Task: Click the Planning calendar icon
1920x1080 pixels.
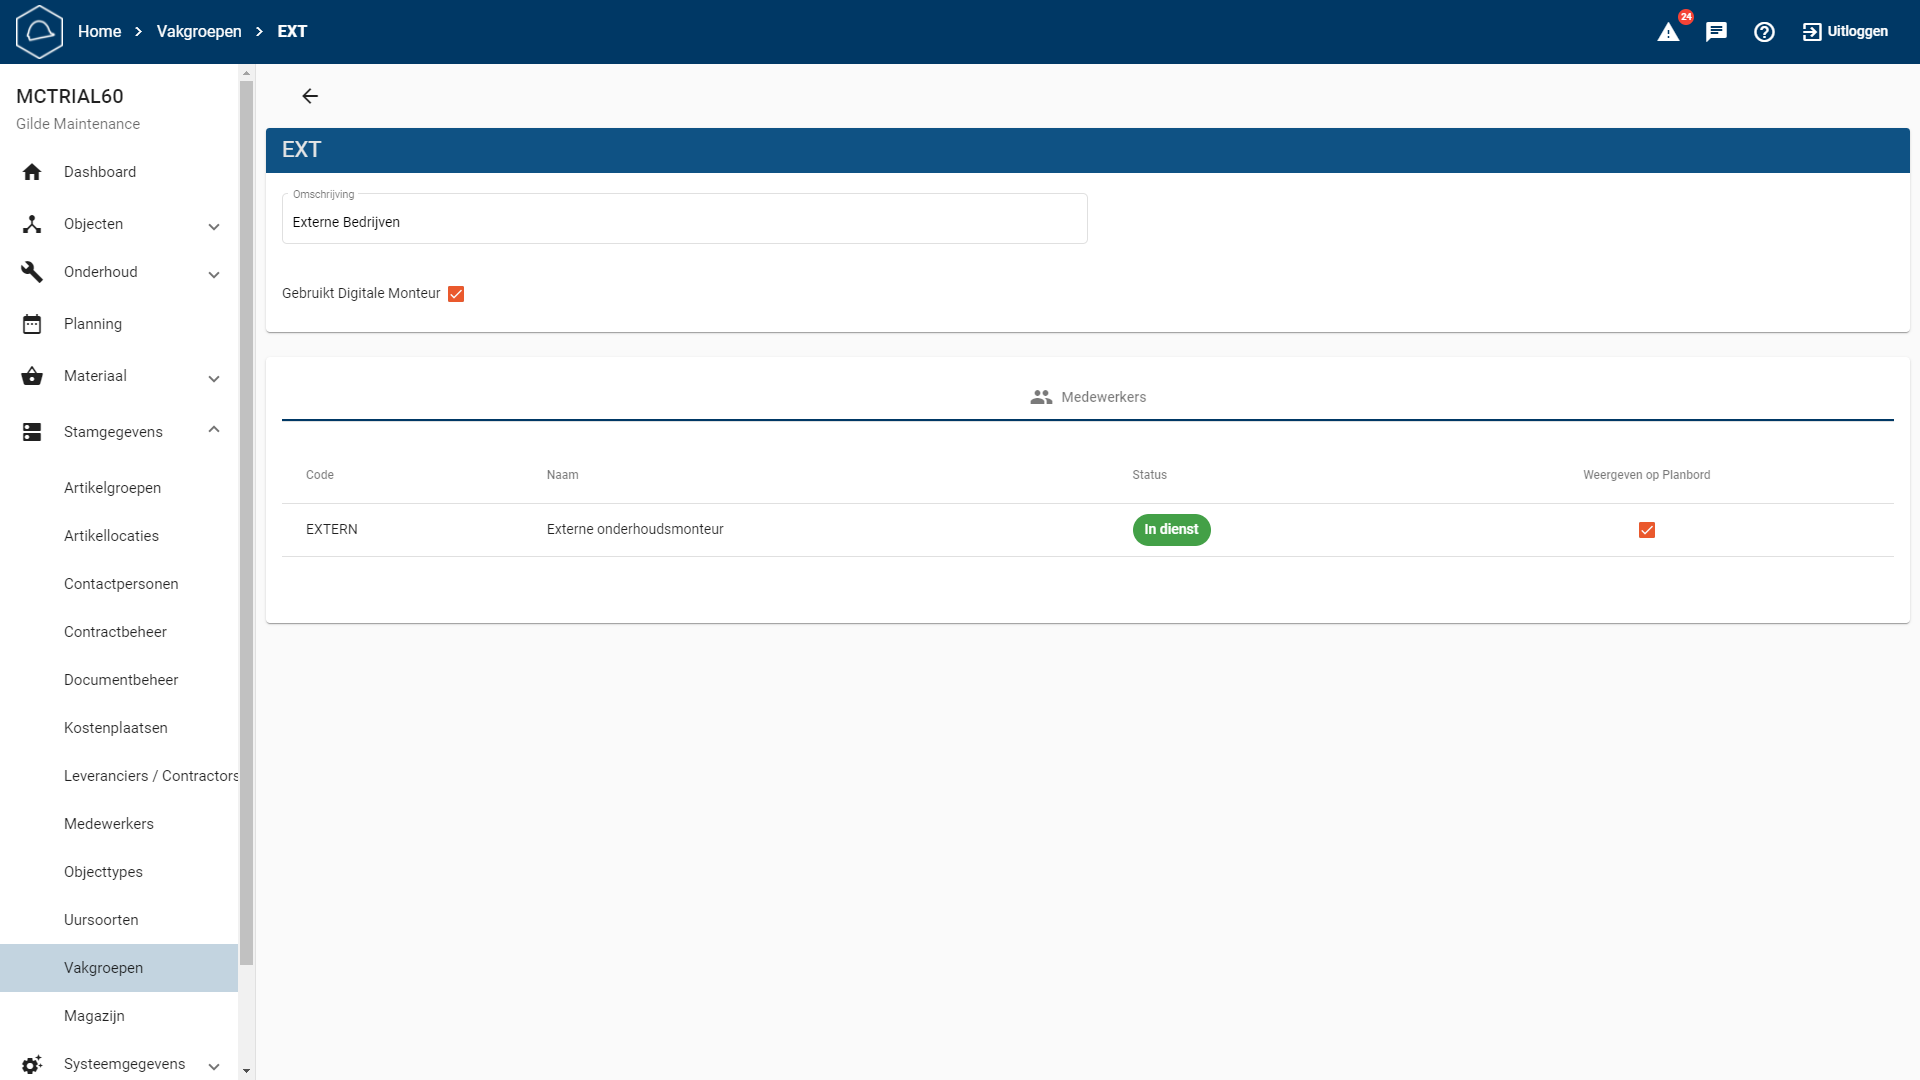Action: coord(32,324)
